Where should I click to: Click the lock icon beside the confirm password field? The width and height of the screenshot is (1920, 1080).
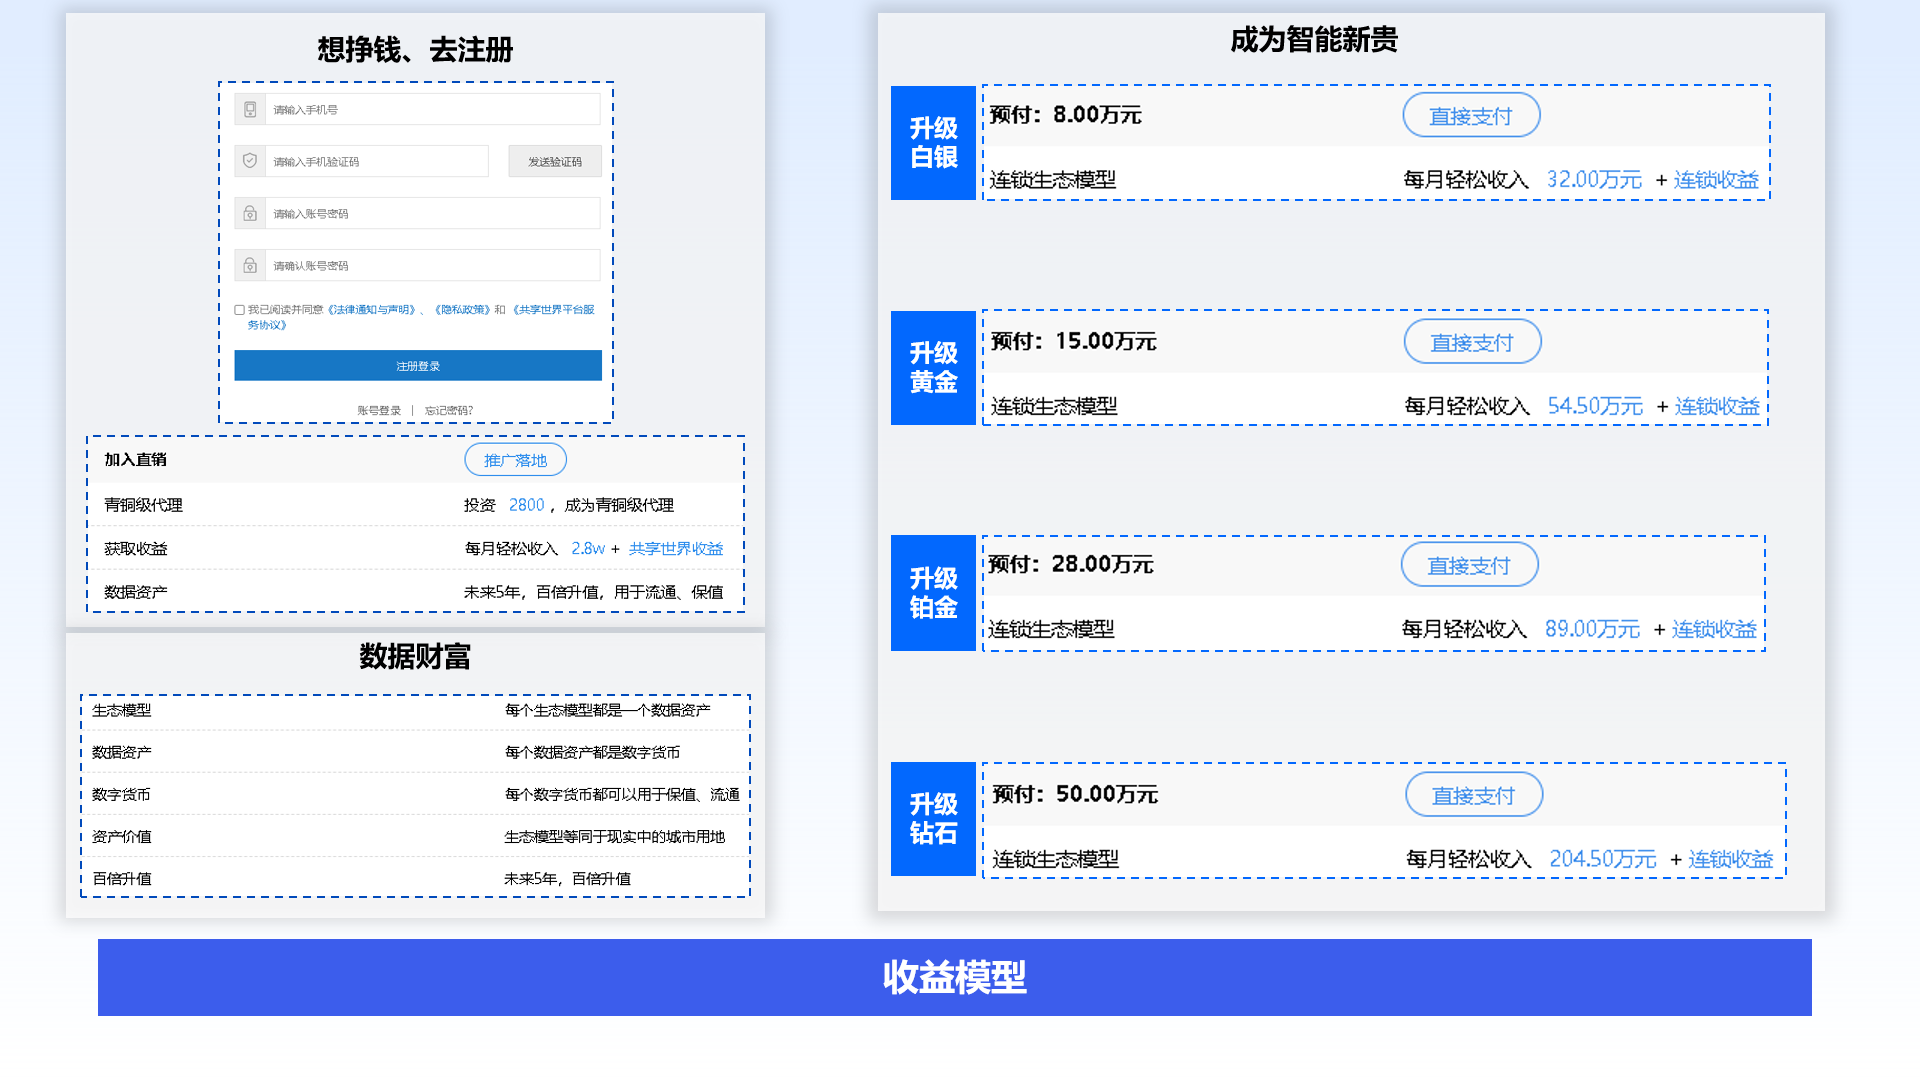250,265
